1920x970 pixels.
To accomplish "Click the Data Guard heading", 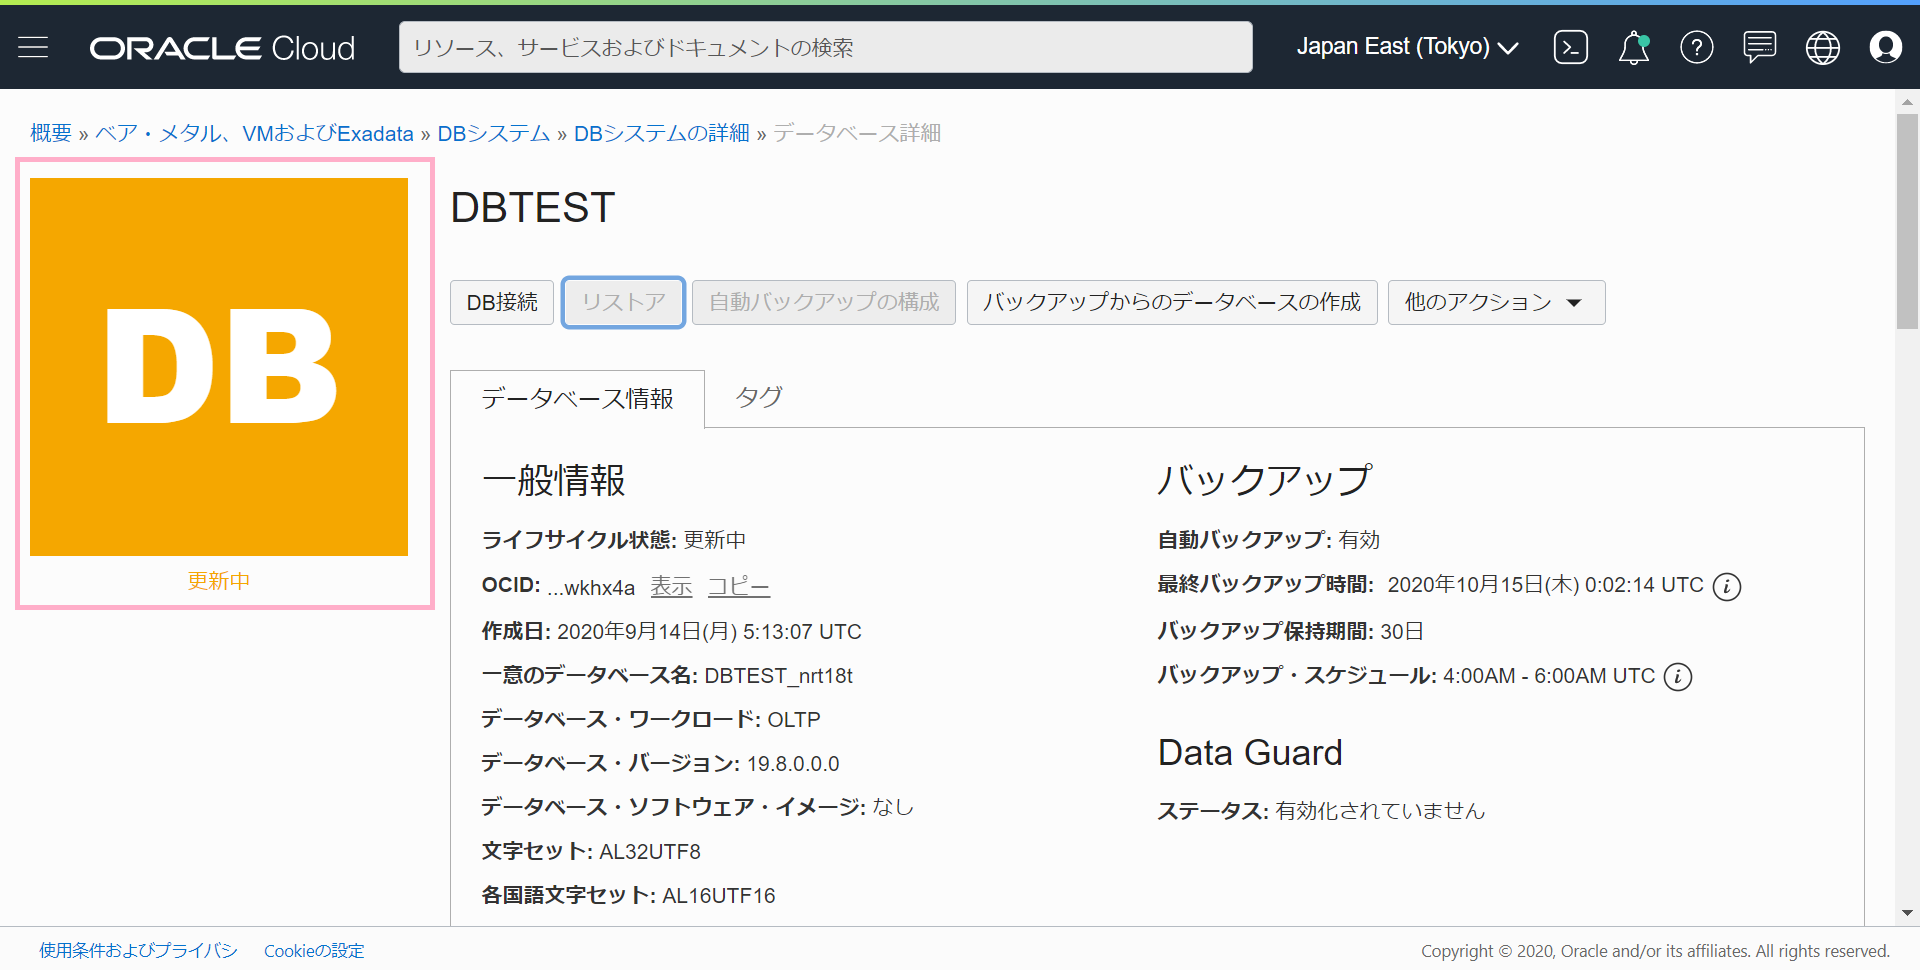I will (x=1250, y=753).
